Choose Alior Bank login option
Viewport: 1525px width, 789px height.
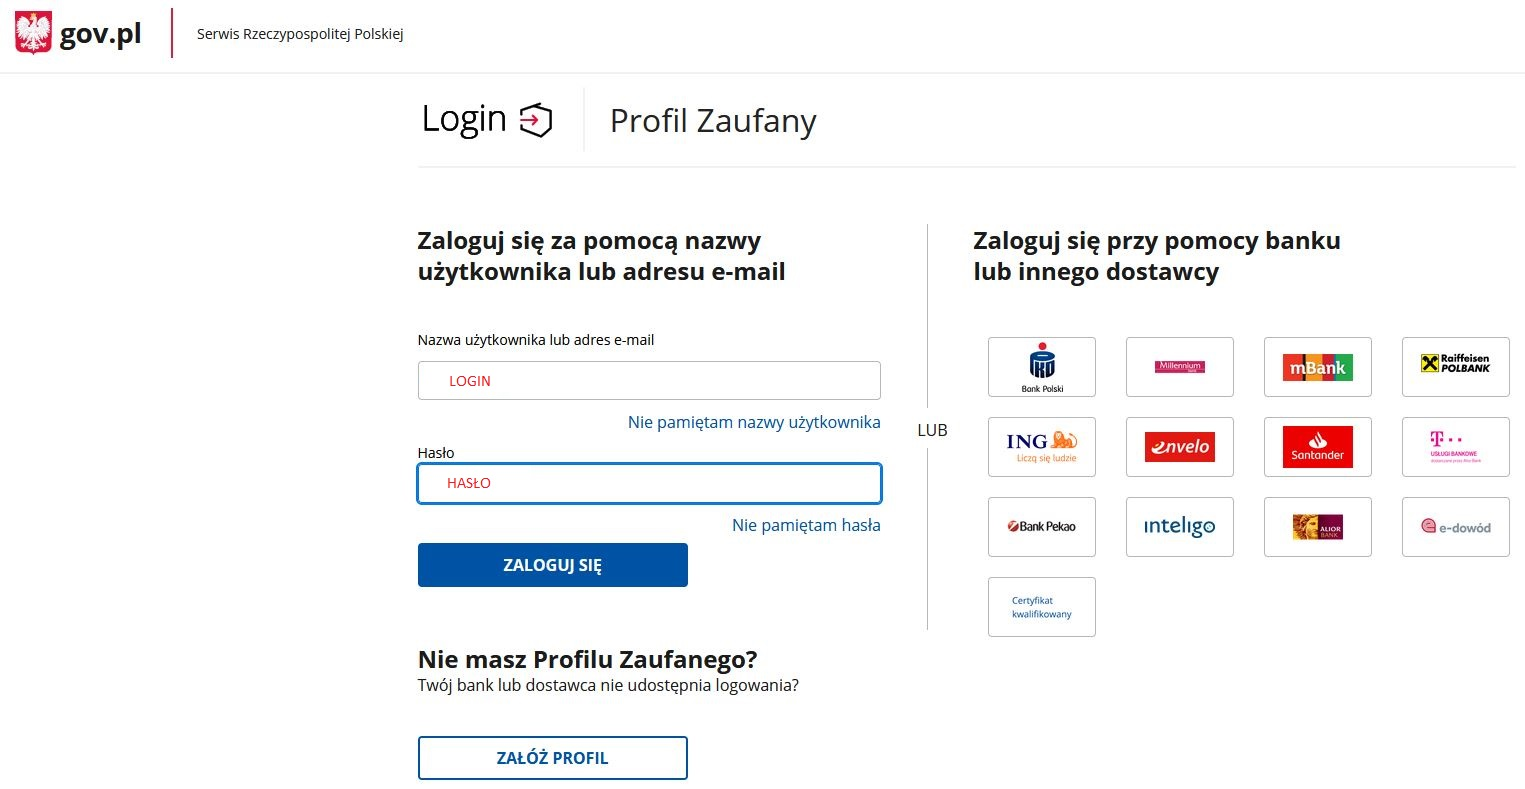1317,527
